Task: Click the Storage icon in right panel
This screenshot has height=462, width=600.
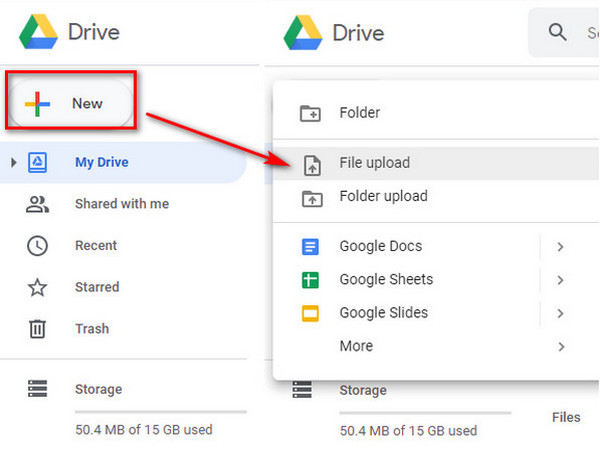Action: click(x=302, y=390)
